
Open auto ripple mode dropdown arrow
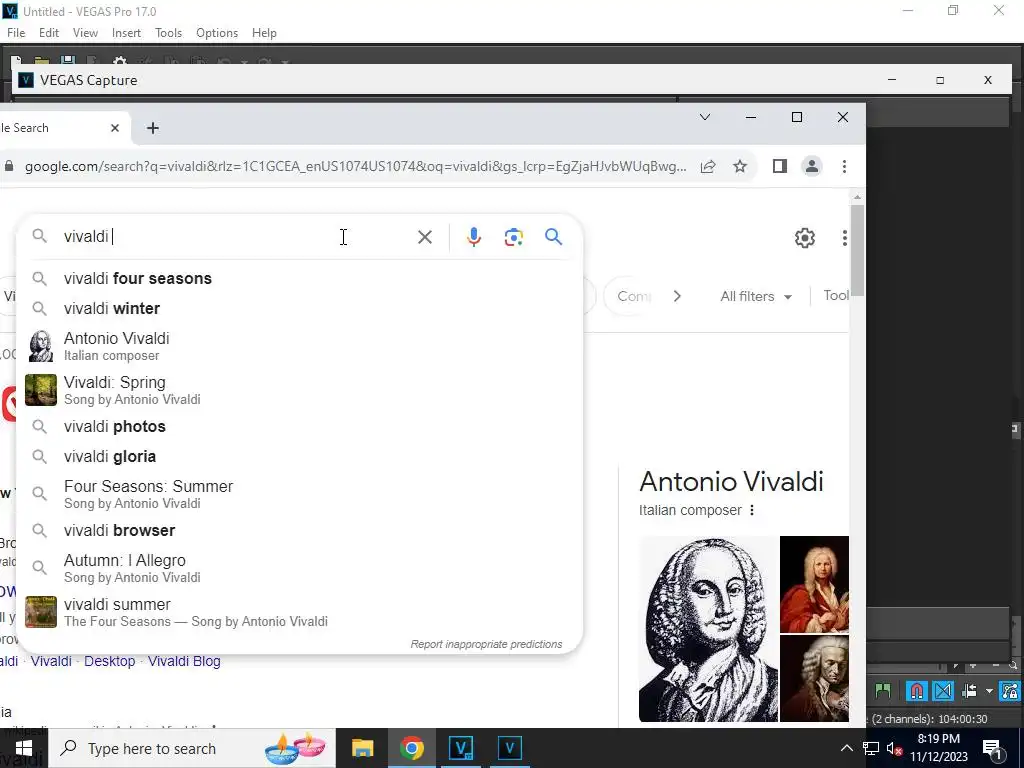(989, 690)
